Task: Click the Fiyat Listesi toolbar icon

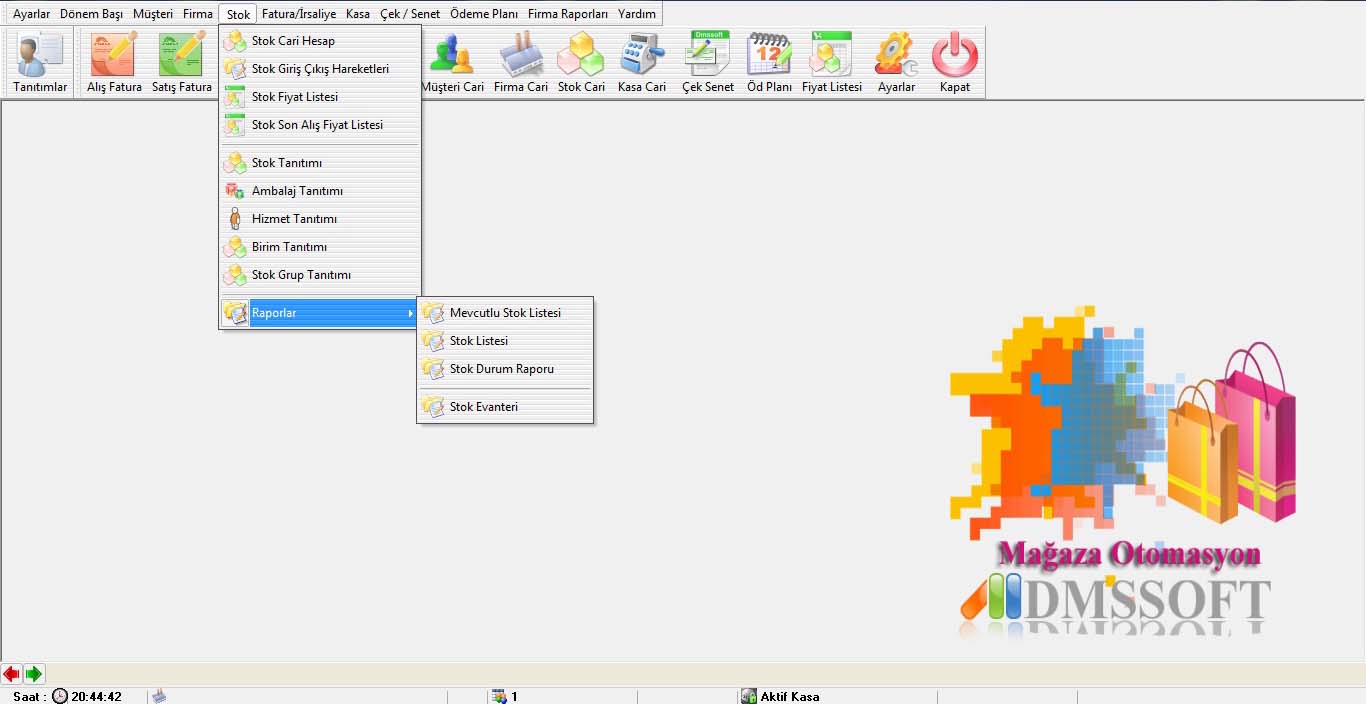Action: point(831,62)
